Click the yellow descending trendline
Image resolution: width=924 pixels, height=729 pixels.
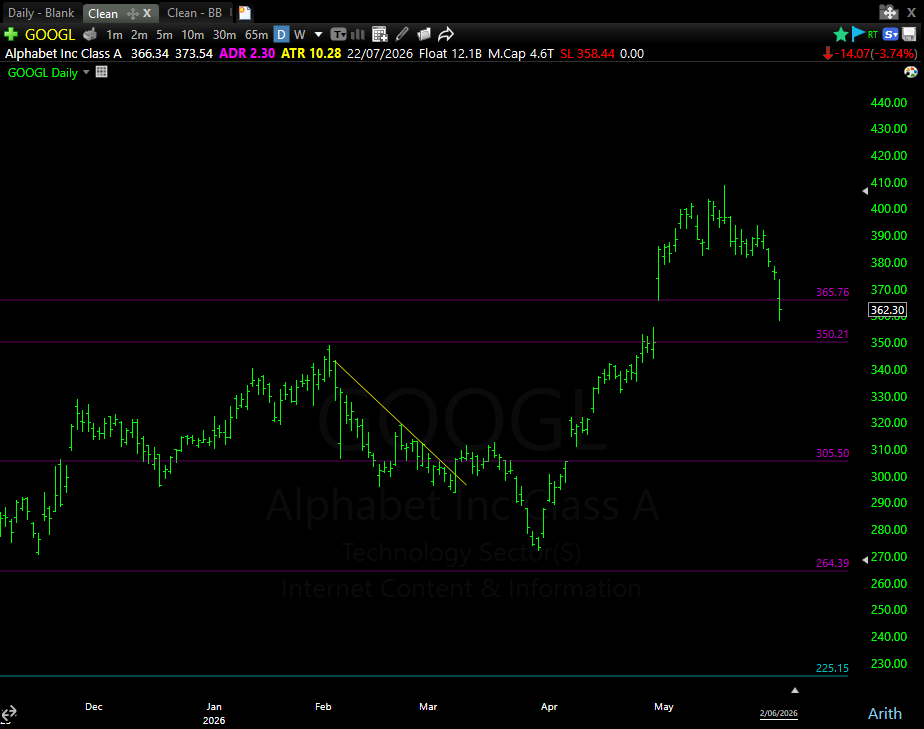[400, 423]
